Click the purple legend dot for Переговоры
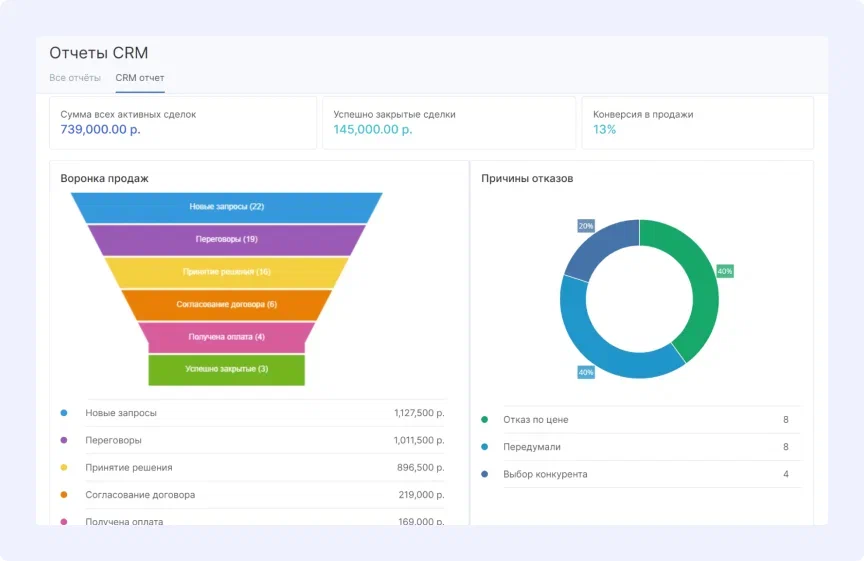Viewport: 864px width, 561px height. 64,440
